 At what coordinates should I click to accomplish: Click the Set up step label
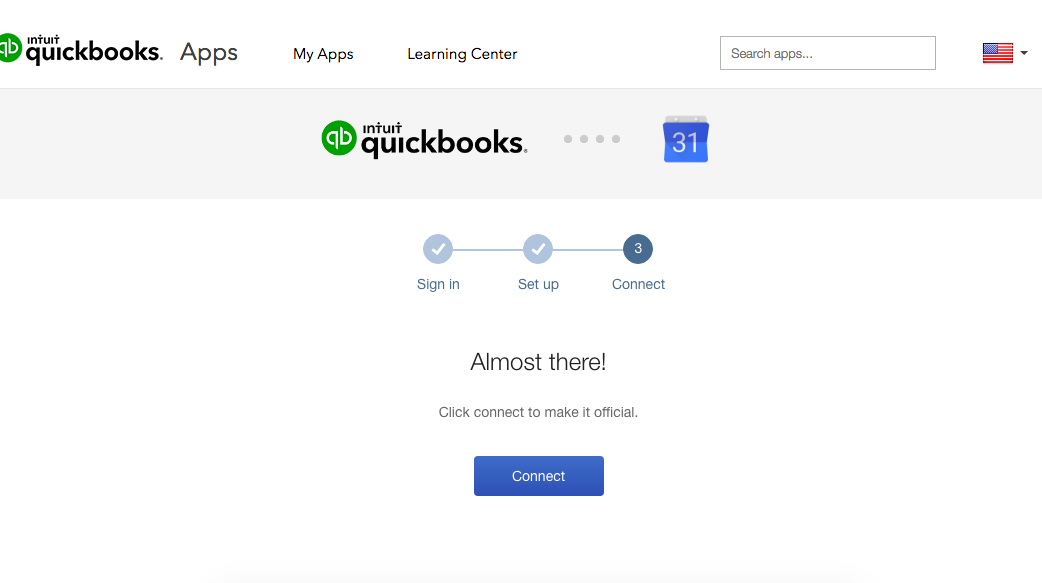[x=538, y=284]
